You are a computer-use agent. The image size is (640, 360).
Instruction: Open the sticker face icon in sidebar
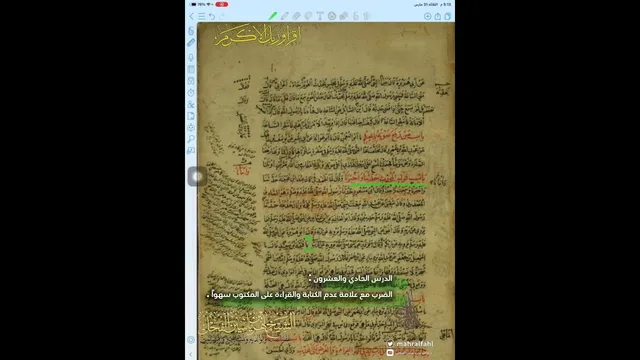191,128
